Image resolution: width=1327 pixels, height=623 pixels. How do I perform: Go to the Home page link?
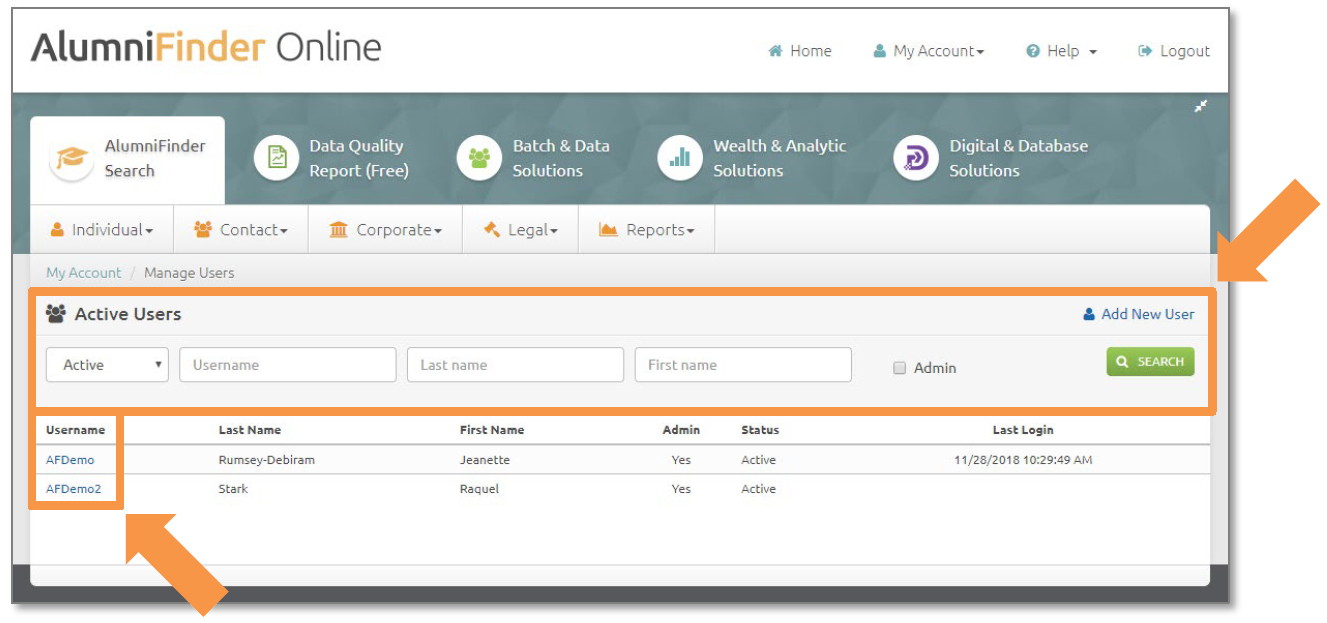pyautogui.click(x=800, y=51)
